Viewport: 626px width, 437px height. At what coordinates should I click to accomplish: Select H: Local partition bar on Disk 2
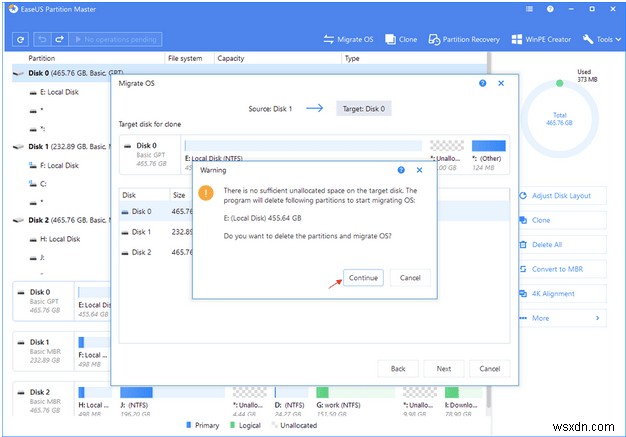click(x=95, y=392)
